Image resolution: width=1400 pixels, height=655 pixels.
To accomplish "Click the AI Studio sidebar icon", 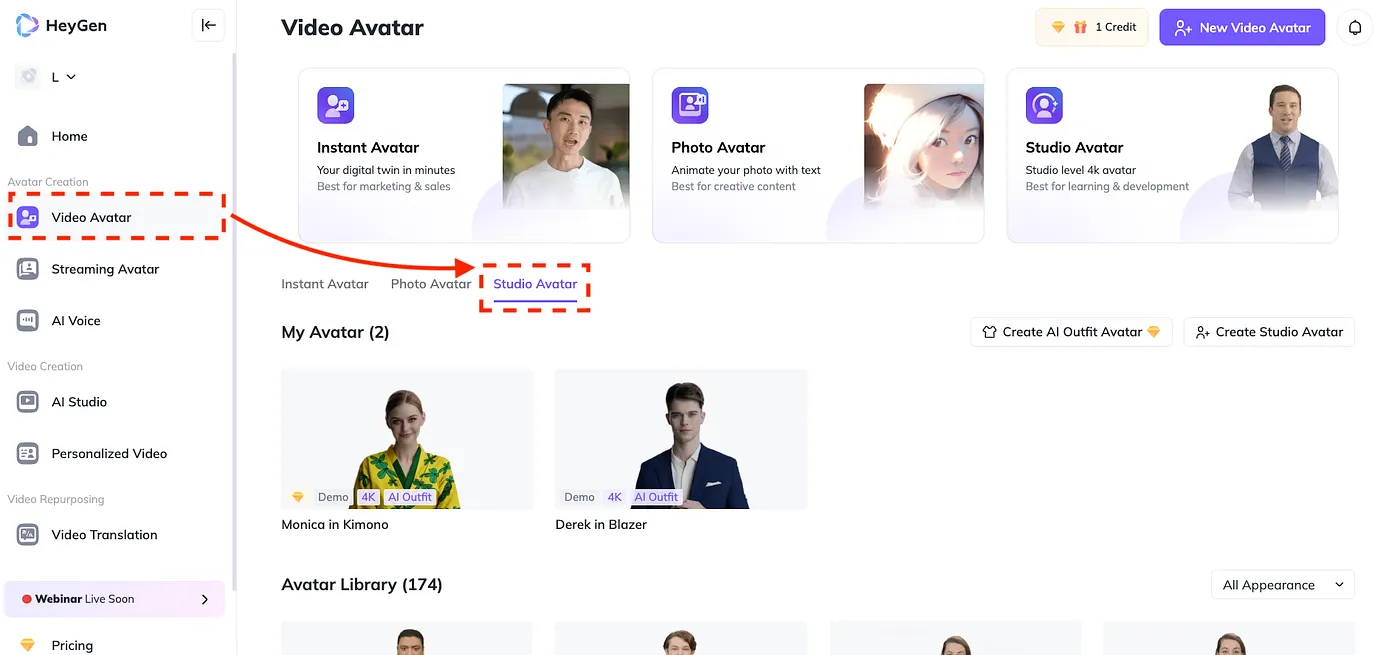I will (x=28, y=402).
